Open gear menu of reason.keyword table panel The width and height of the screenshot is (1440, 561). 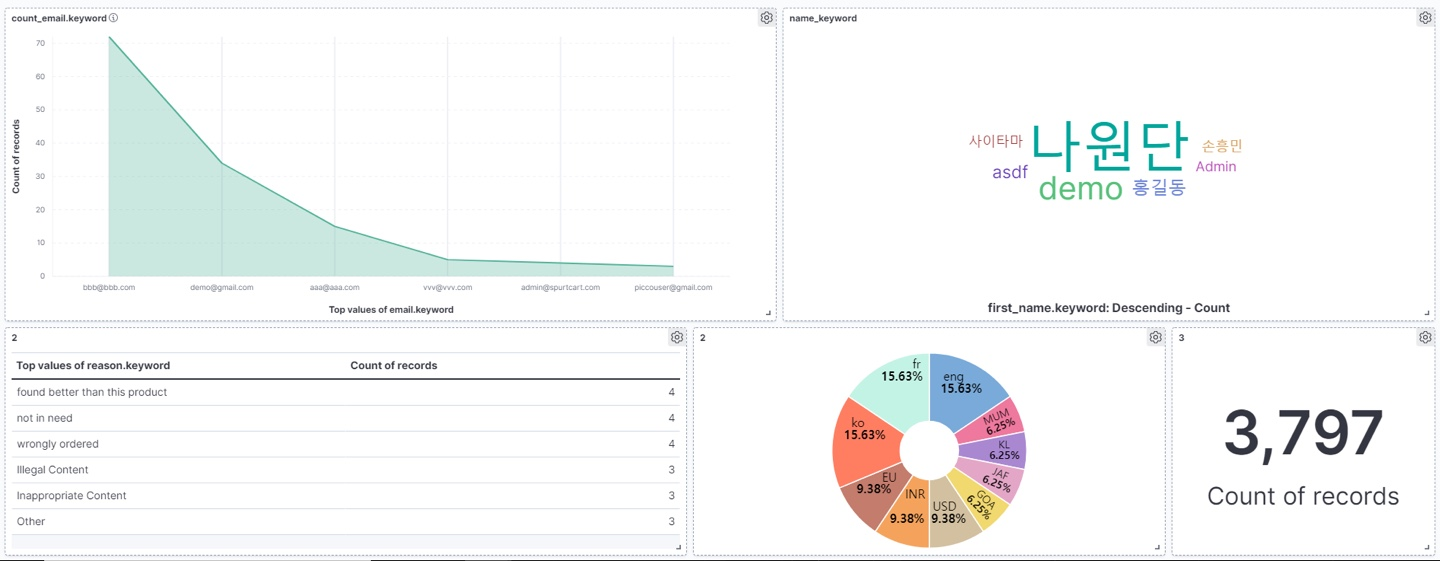pos(677,338)
